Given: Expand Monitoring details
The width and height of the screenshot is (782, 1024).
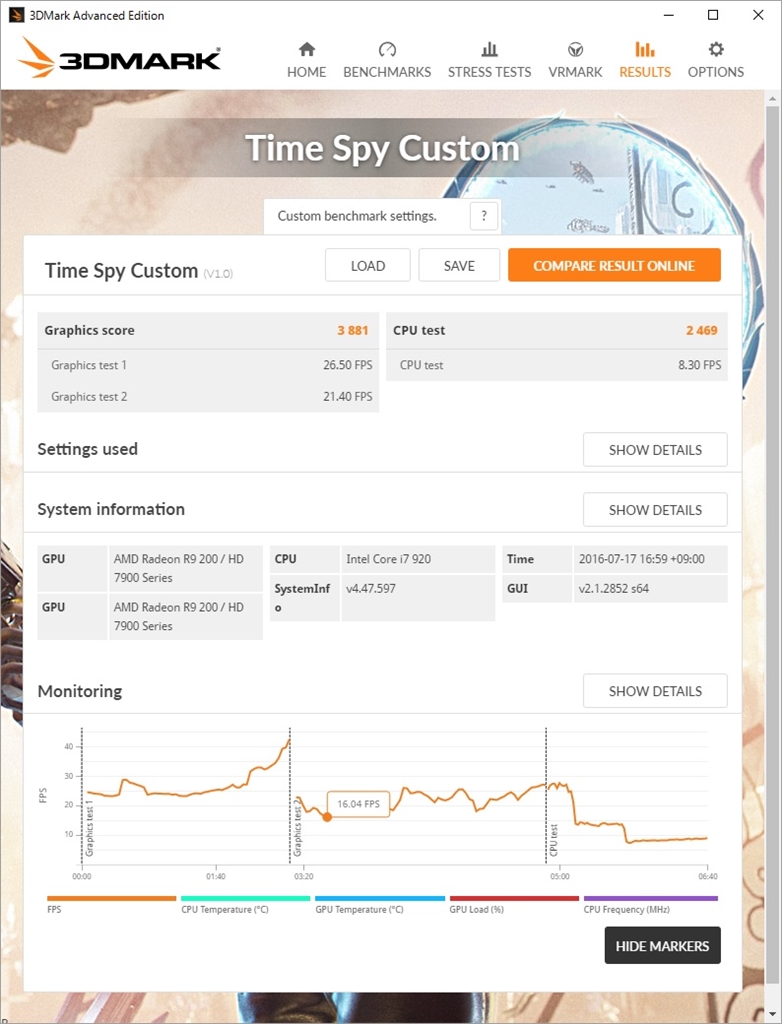Looking at the screenshot, I should coord(655,691).
